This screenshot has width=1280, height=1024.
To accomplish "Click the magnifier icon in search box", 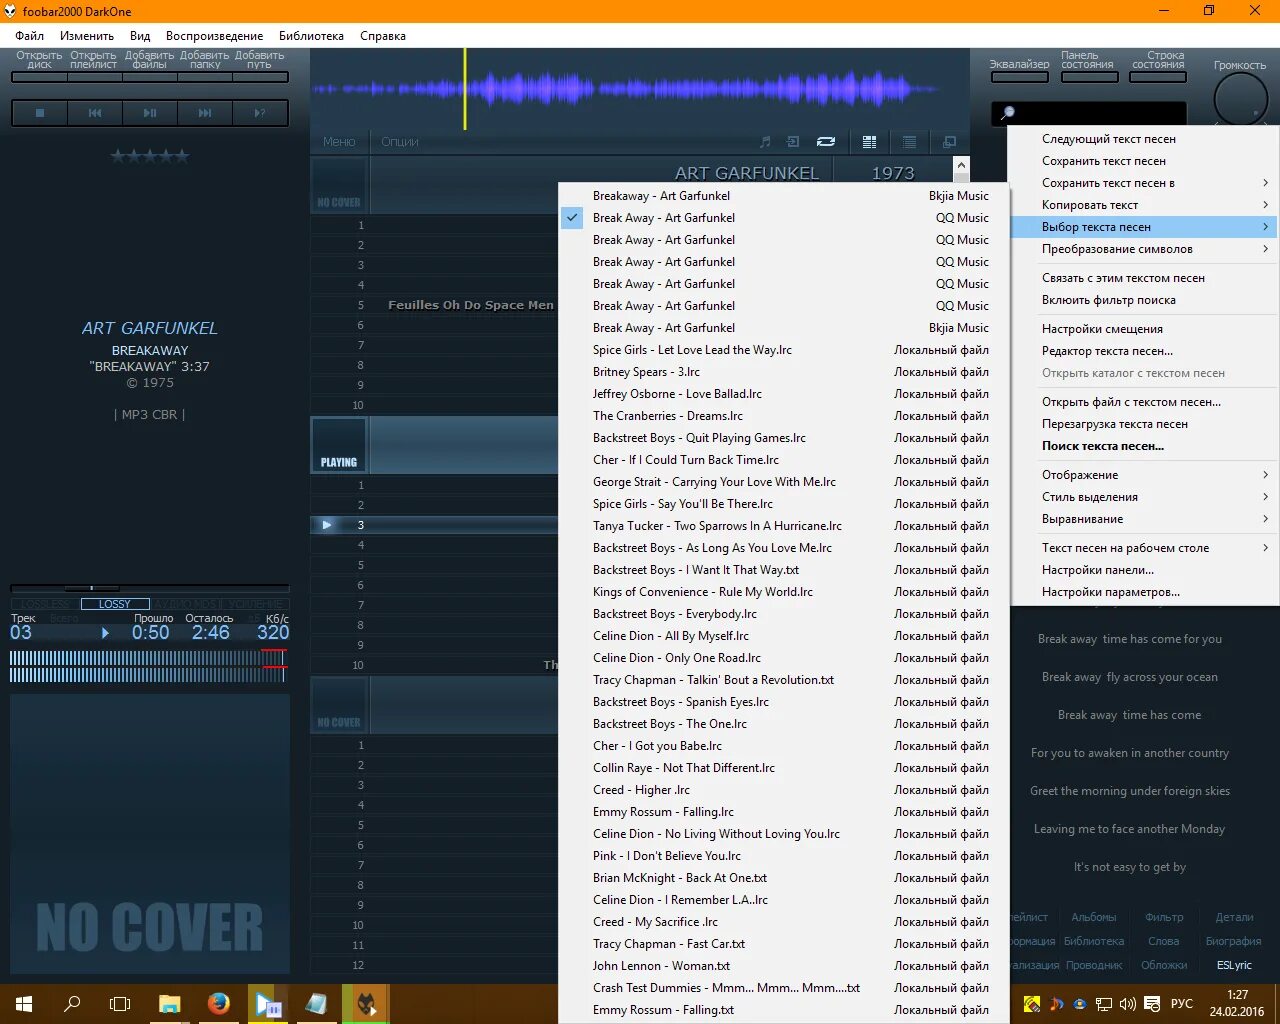I will 1007,113.
